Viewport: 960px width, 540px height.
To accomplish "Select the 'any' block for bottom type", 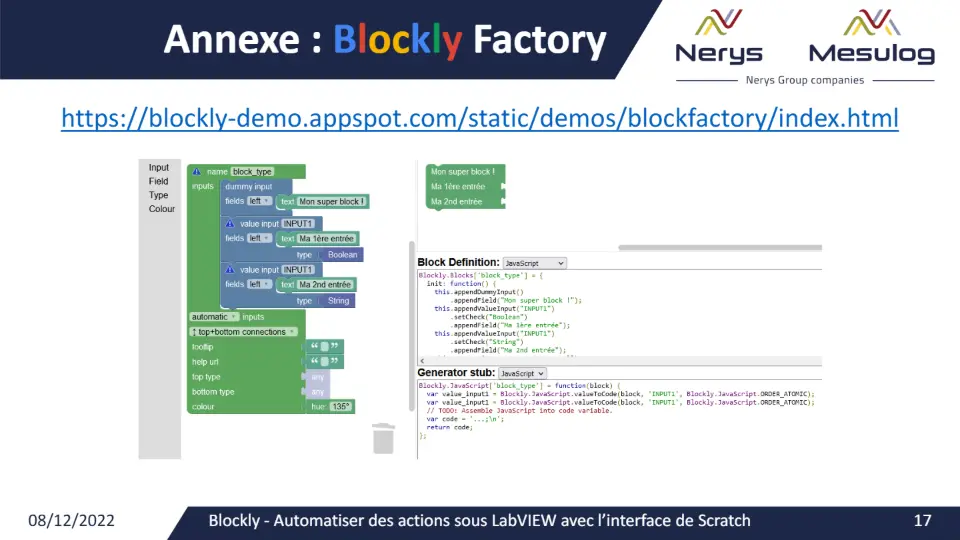I will pyautogui.click(x=317, y=392).
